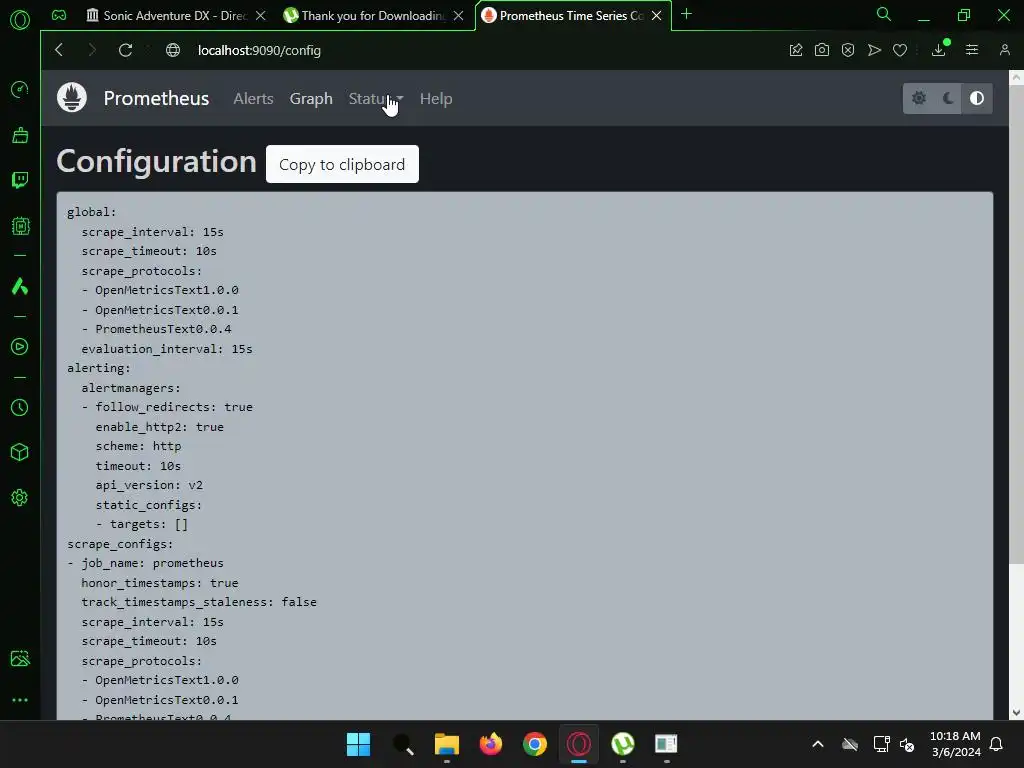This screenshot has width=1024, height=768.
Task: Open Player icon in sidebar
Action: tap(20, 347)
